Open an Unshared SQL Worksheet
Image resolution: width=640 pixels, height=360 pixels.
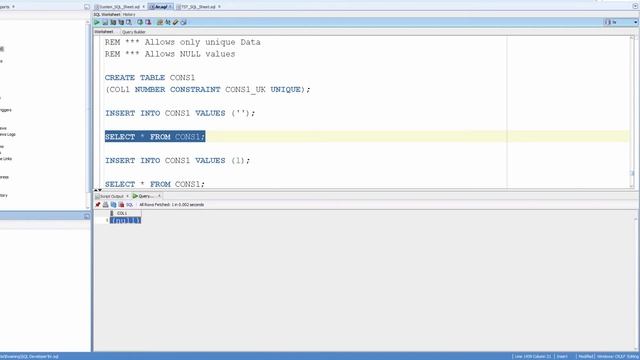(x=160, y=22)
